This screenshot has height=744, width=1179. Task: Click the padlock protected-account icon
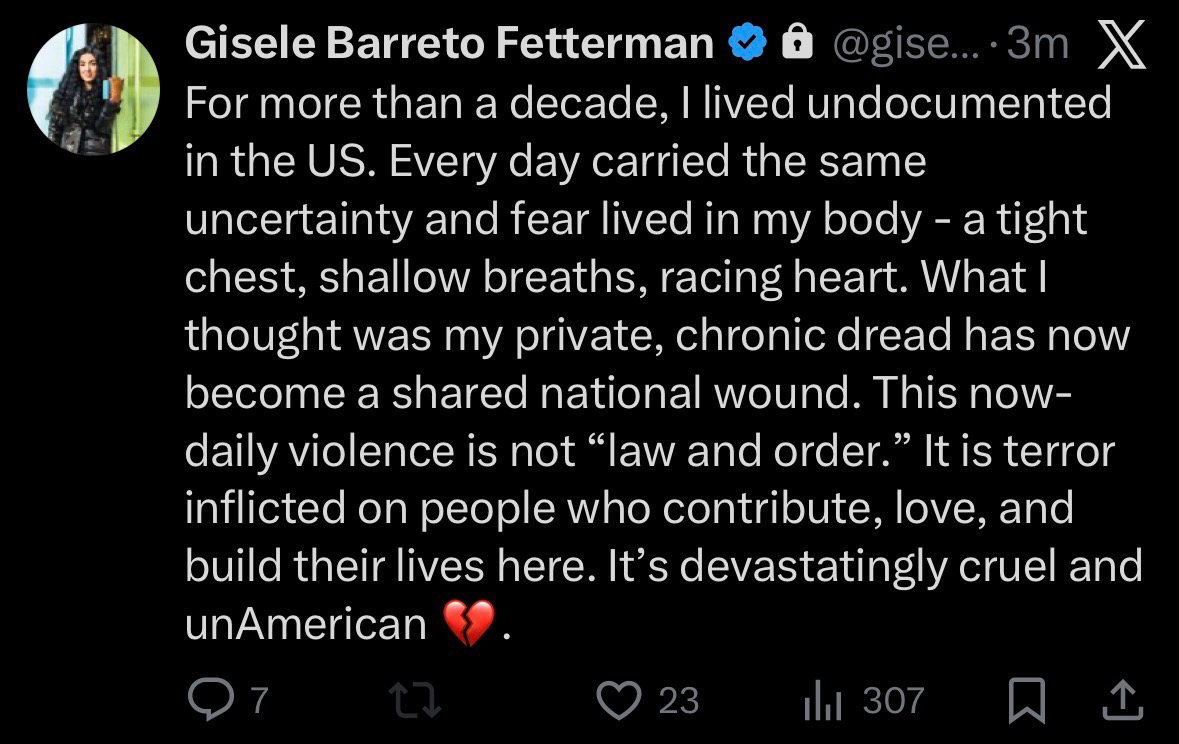[x=794, y=42]
